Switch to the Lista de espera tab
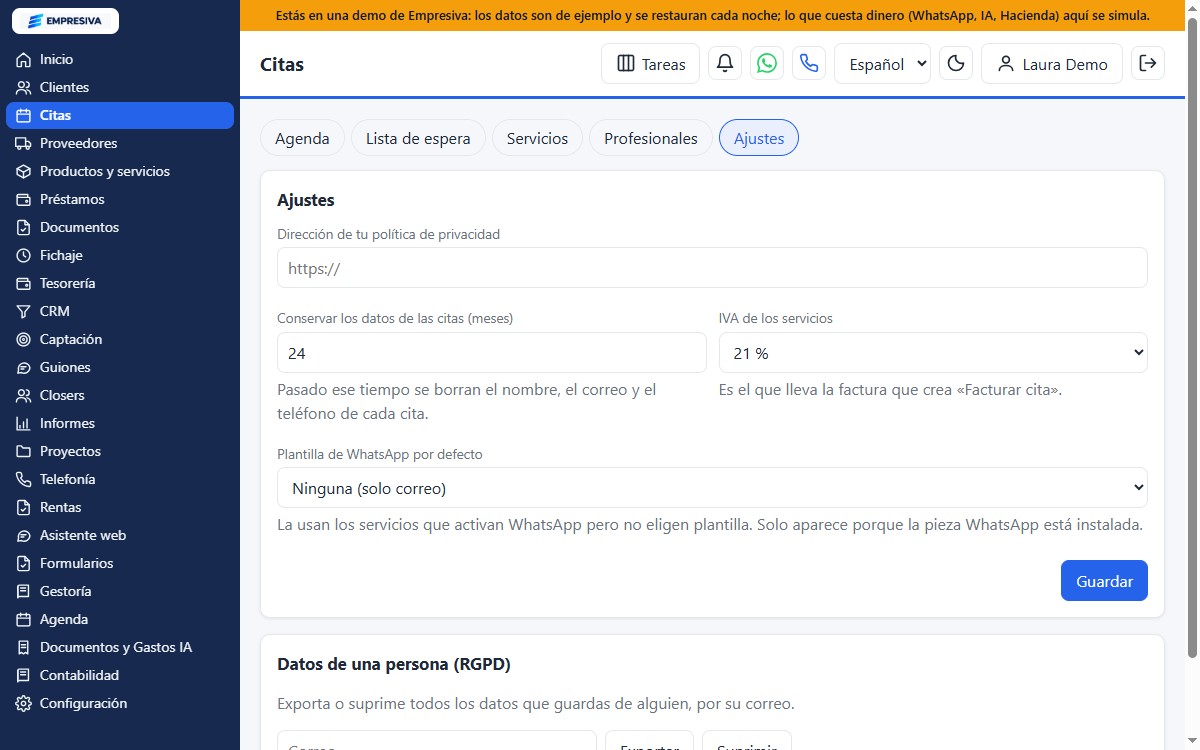 click(418, 138)
